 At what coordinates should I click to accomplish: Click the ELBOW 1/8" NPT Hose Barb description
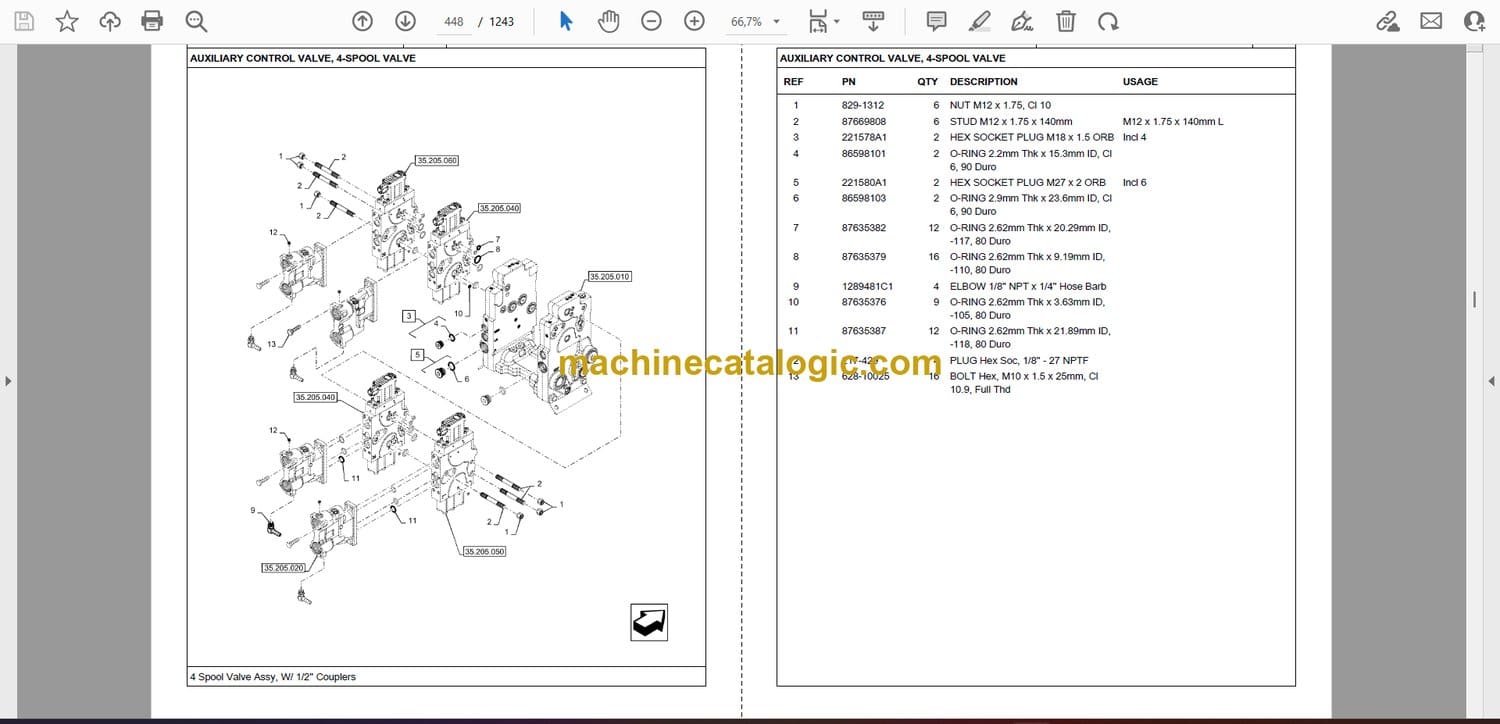[x=1028, y=286]
